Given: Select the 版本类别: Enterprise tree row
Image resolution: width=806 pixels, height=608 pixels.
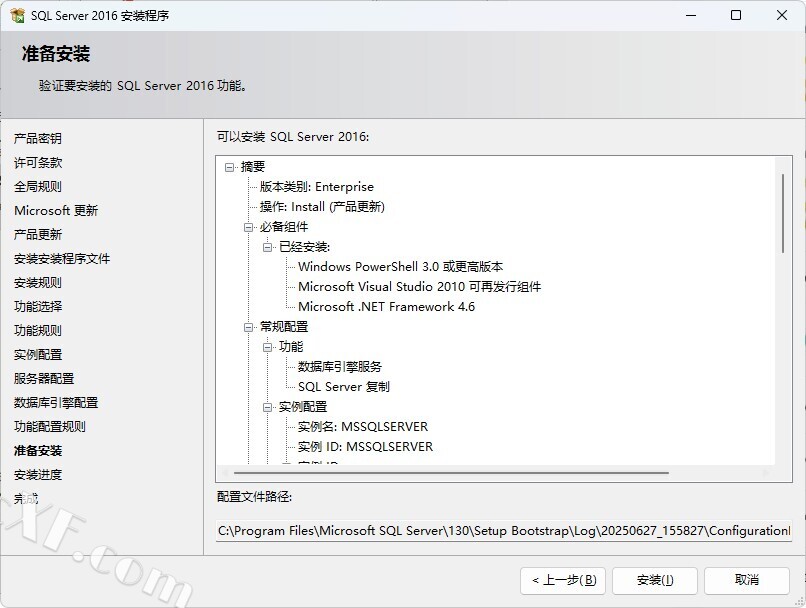Looking at the screenshot, I should click(x=317, y=187).
